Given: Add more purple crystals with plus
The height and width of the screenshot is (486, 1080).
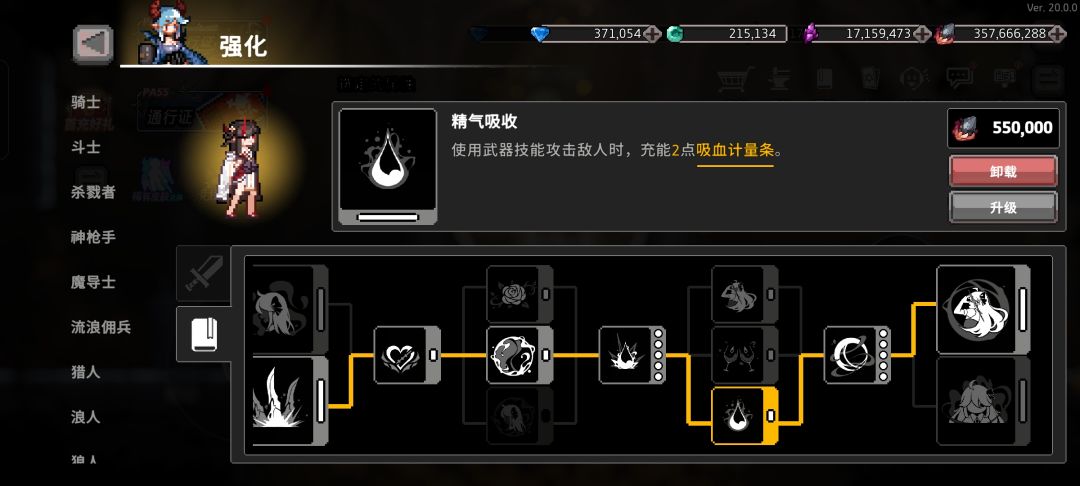Looking at the screenshot, I should 922,33.
